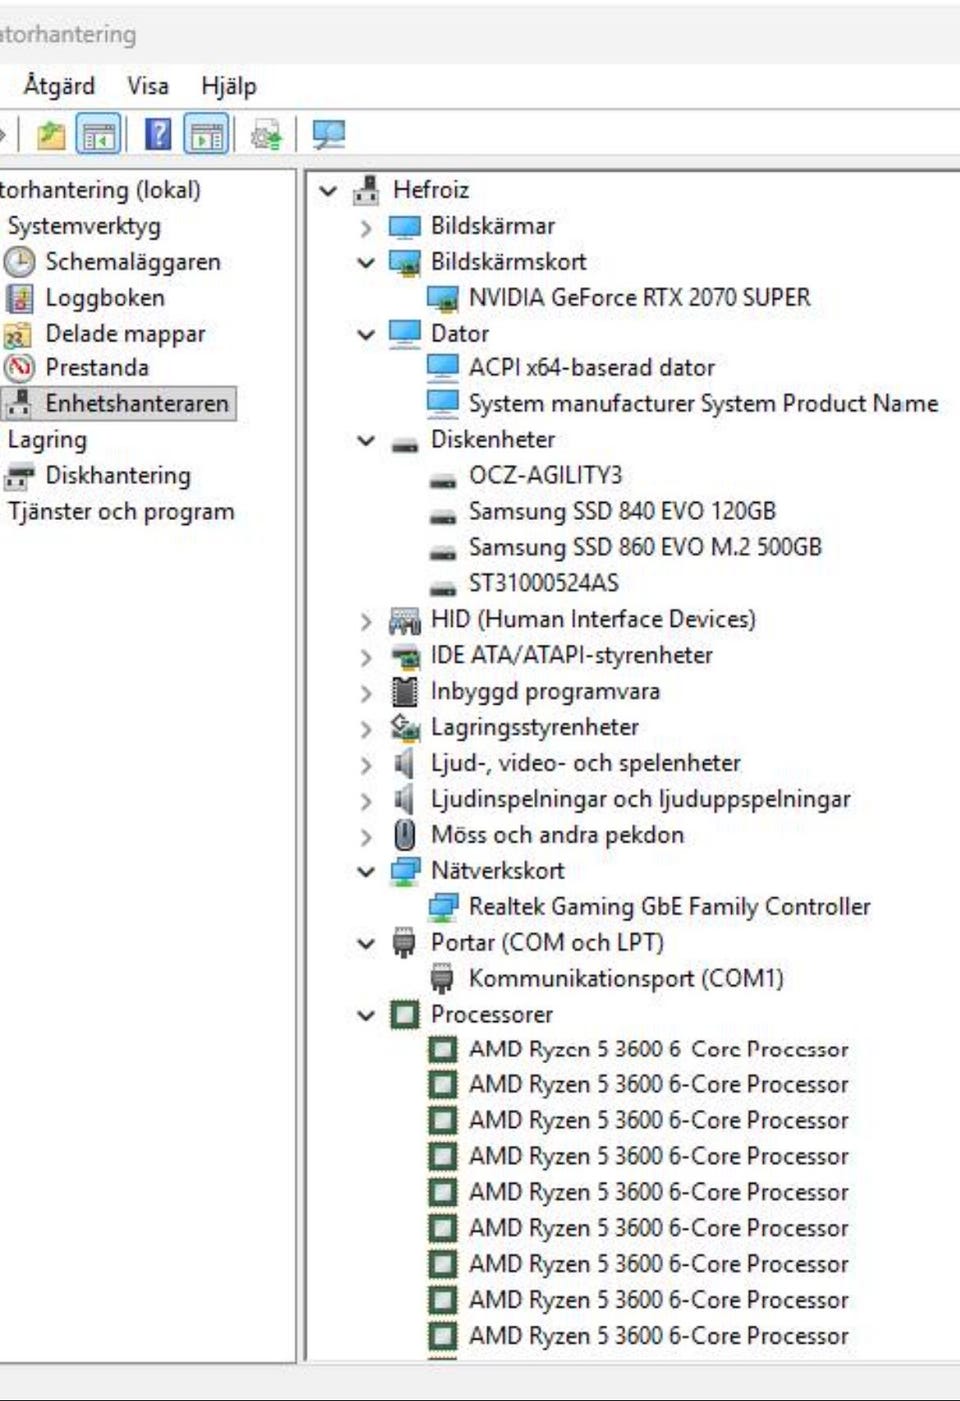This screenshot has height=1401, width=960.
Task: Select Tjänster och program in sidebar
Action: coord(121,512)
